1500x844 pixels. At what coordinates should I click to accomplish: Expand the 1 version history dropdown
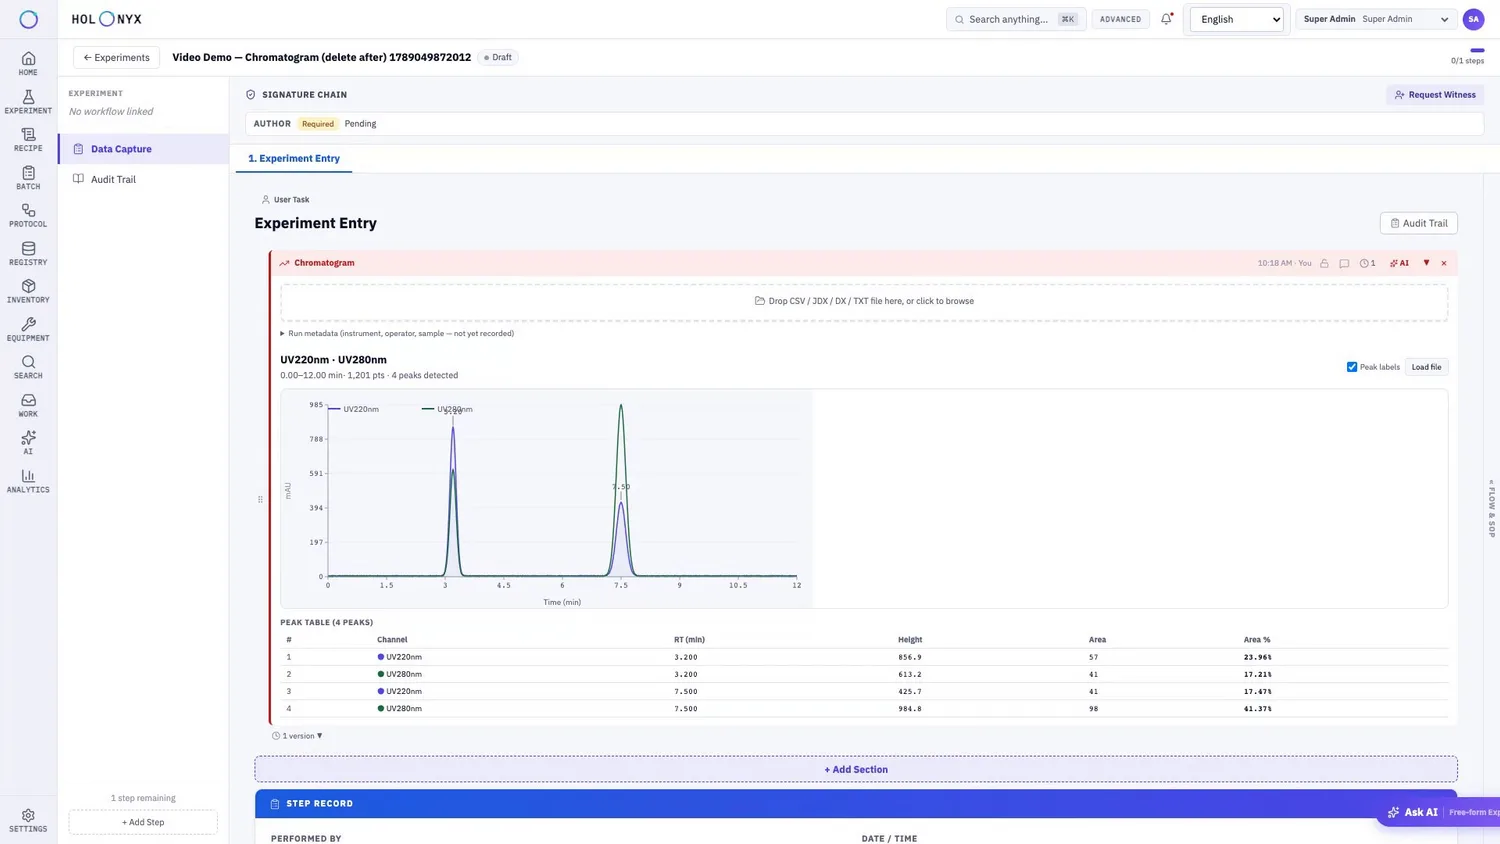(x=297, y=736)
